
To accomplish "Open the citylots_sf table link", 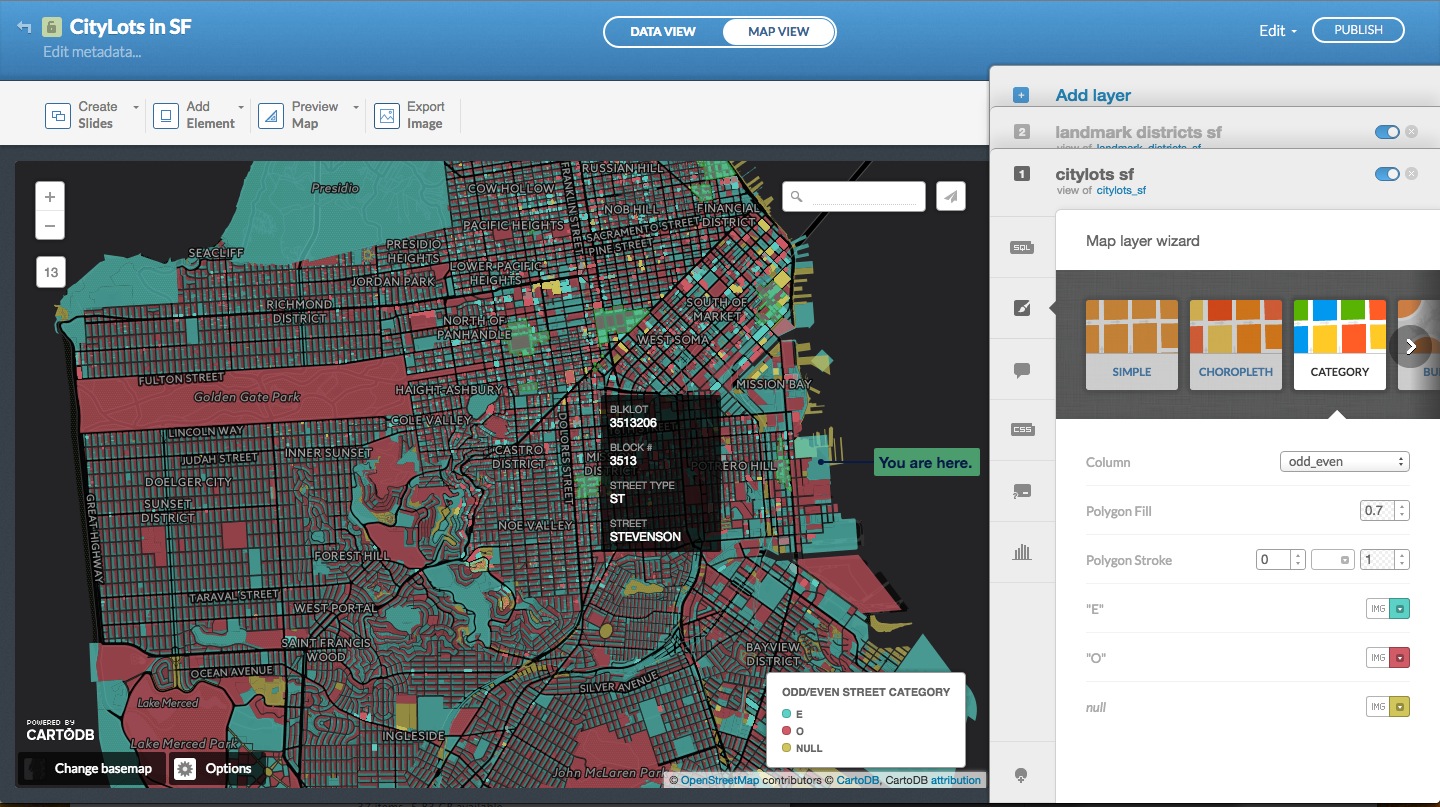I will [x=1121, y=190].
